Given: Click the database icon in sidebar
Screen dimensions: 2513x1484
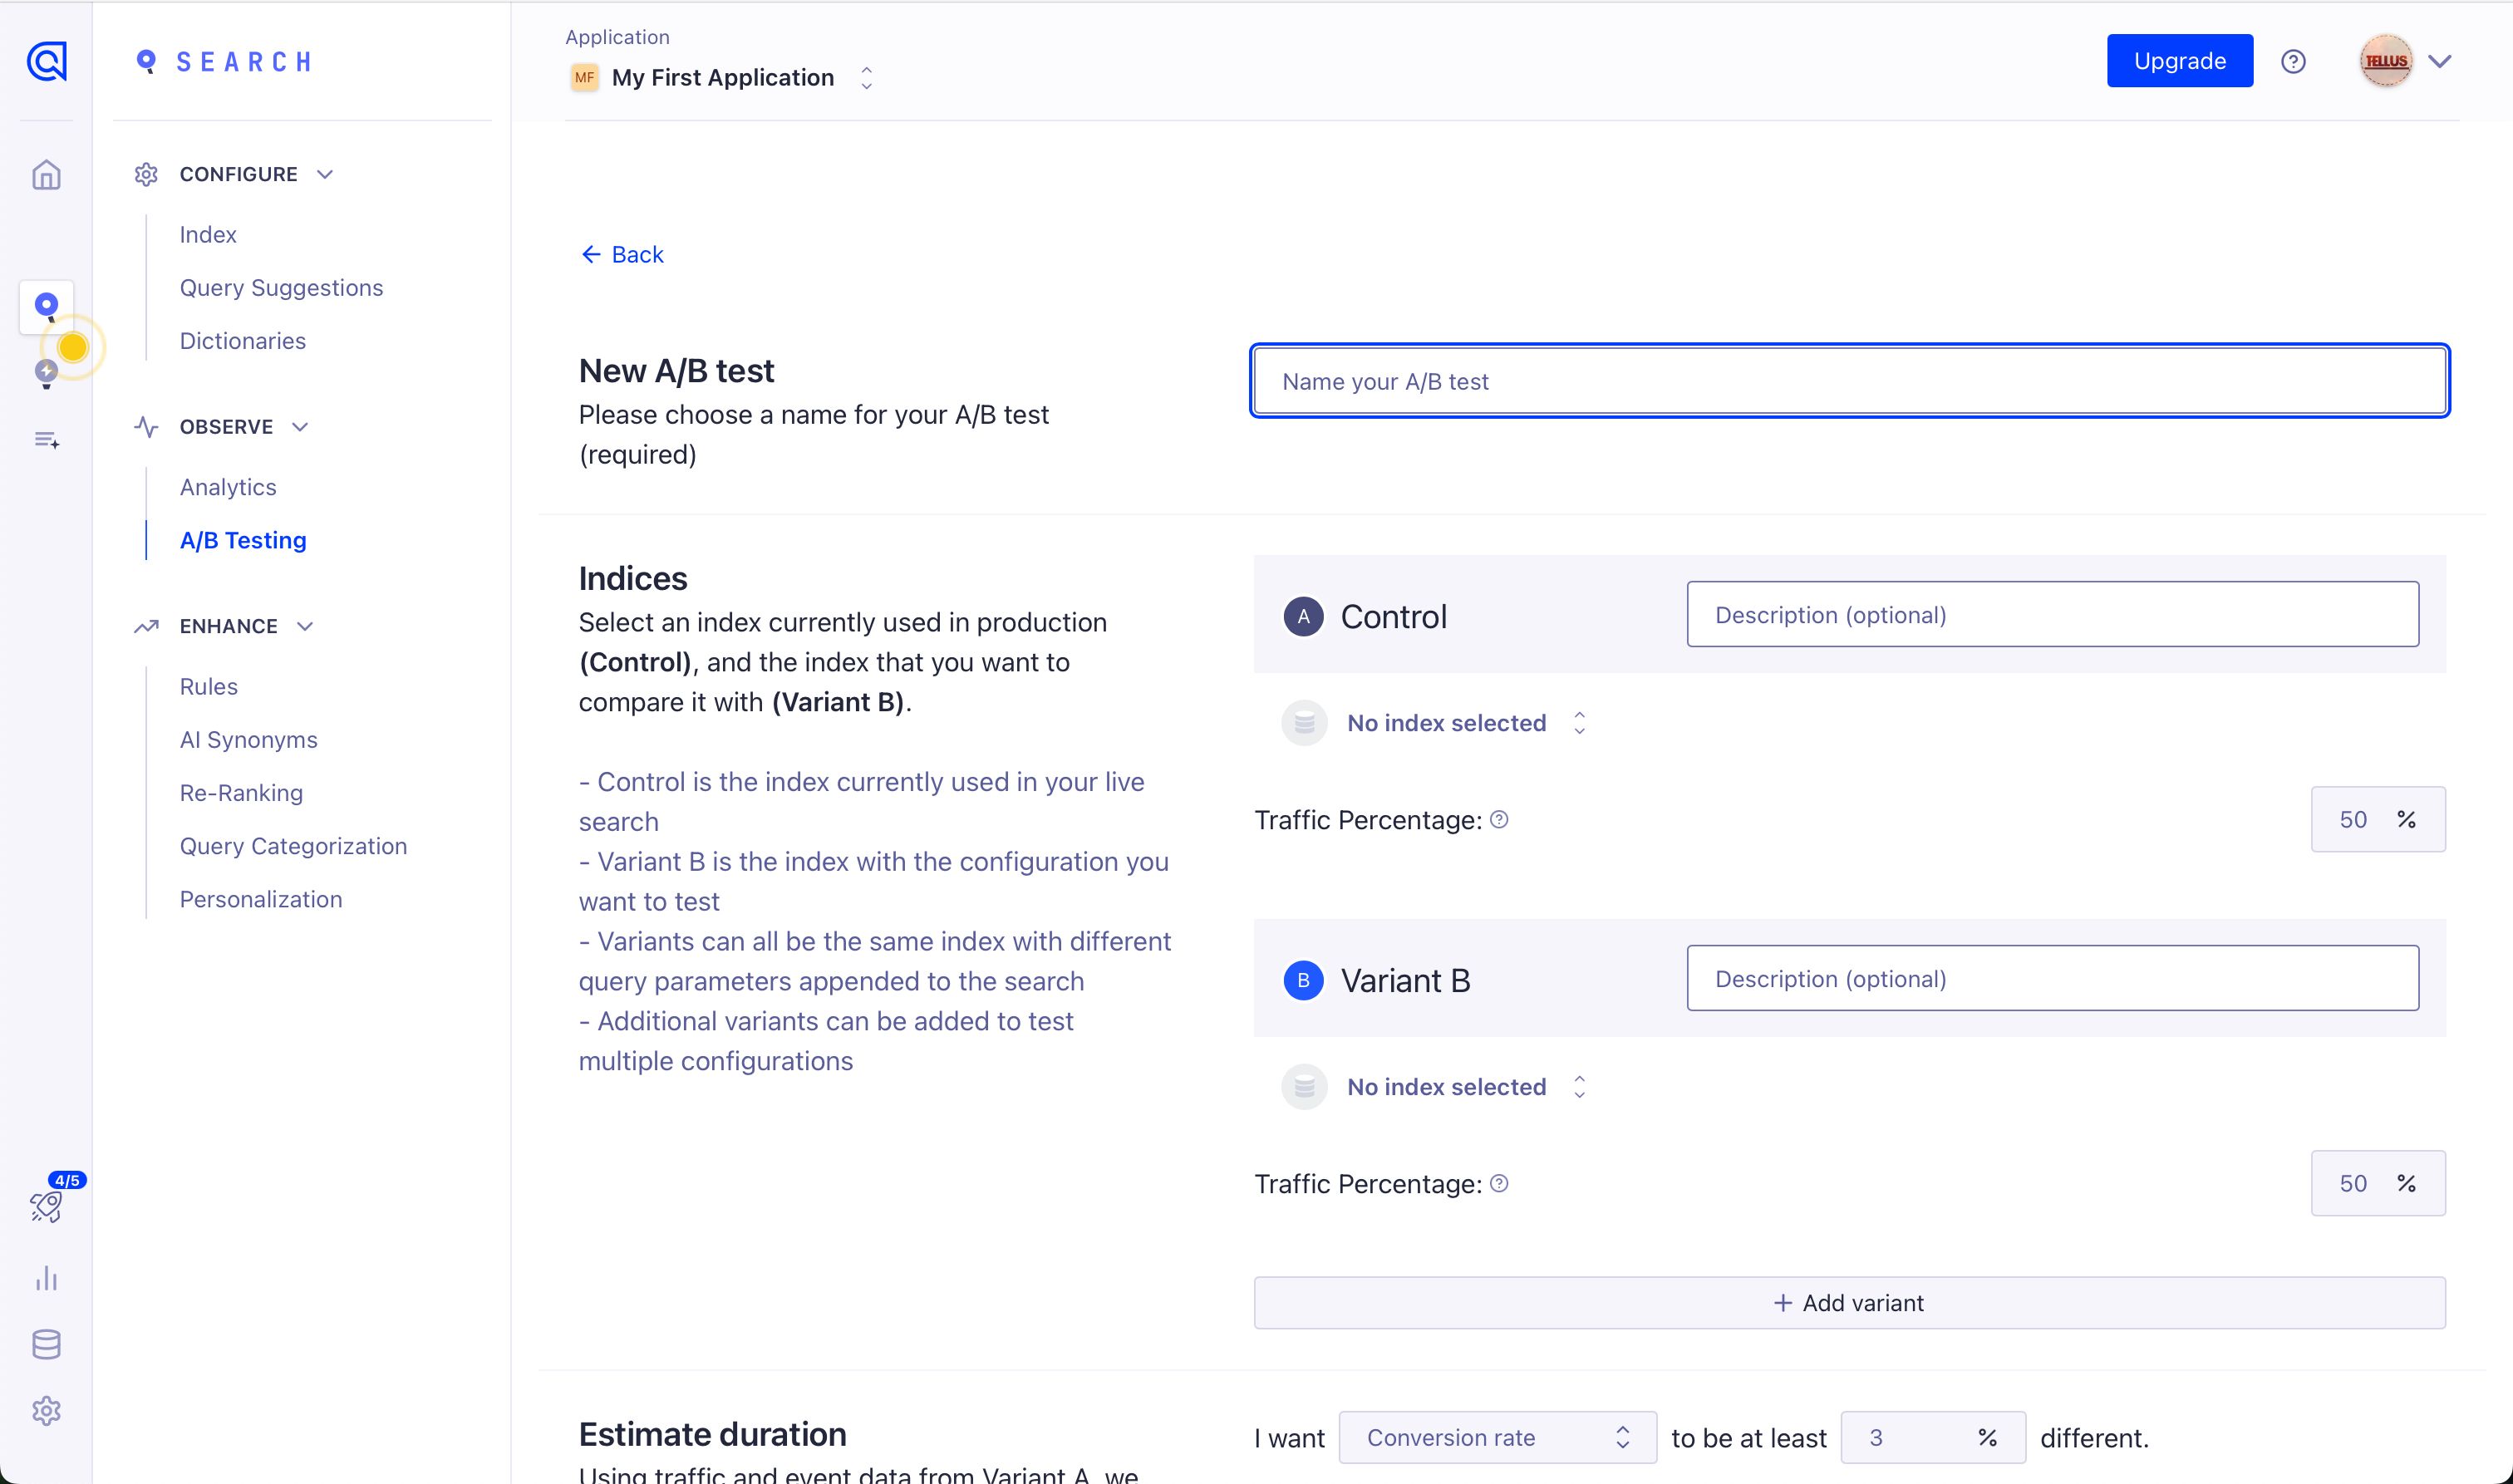Looking at the screenshot, I should pos(46,1345).
